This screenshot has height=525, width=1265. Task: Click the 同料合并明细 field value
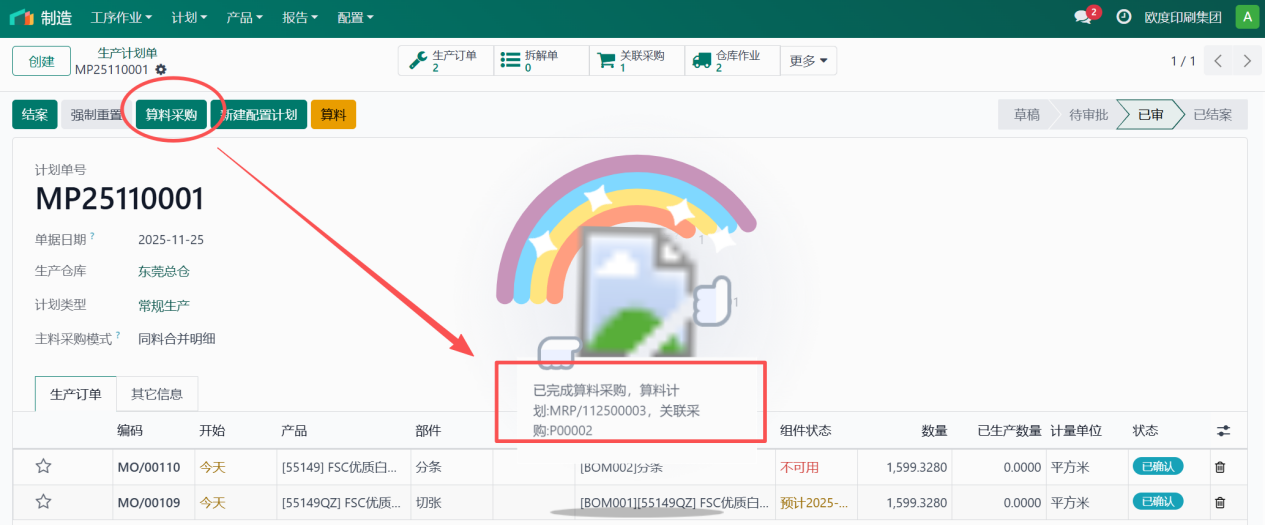point(177,339)
